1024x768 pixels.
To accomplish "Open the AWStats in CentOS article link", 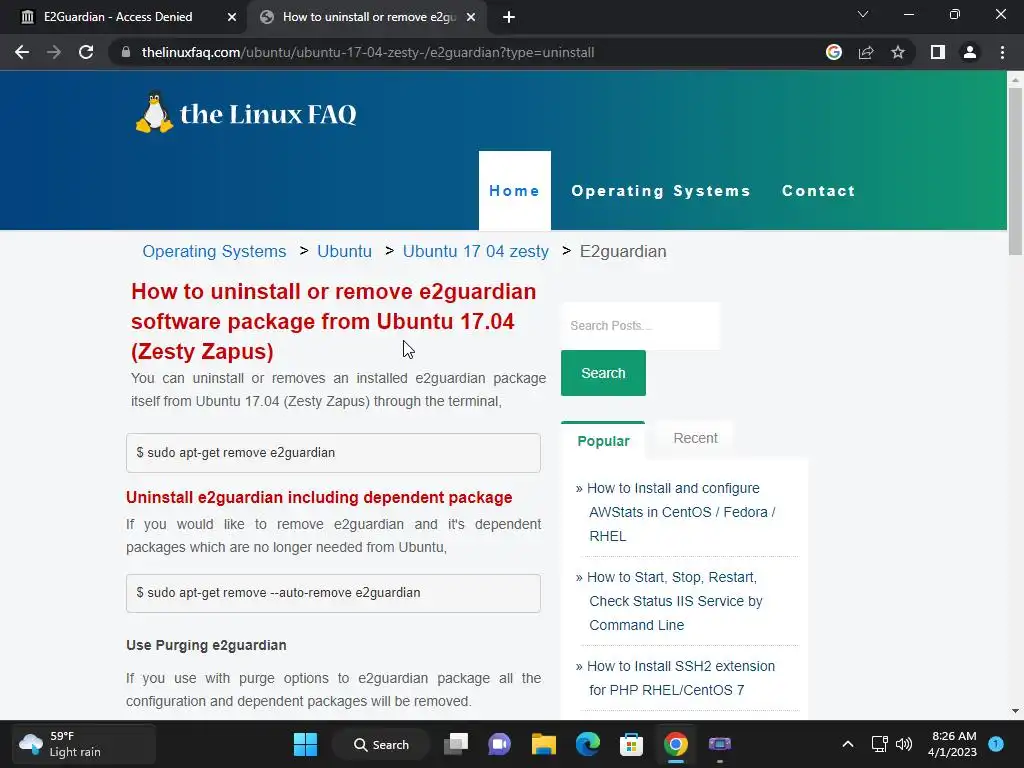I will [x=680, y=512].
